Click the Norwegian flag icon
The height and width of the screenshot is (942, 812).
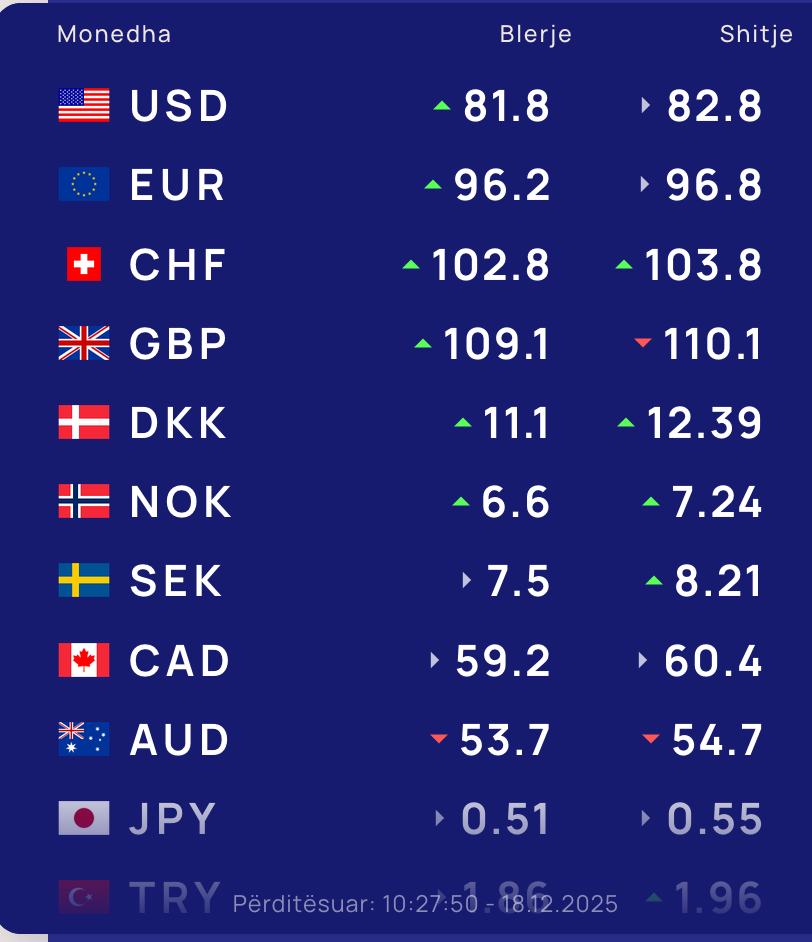(84, 502)
